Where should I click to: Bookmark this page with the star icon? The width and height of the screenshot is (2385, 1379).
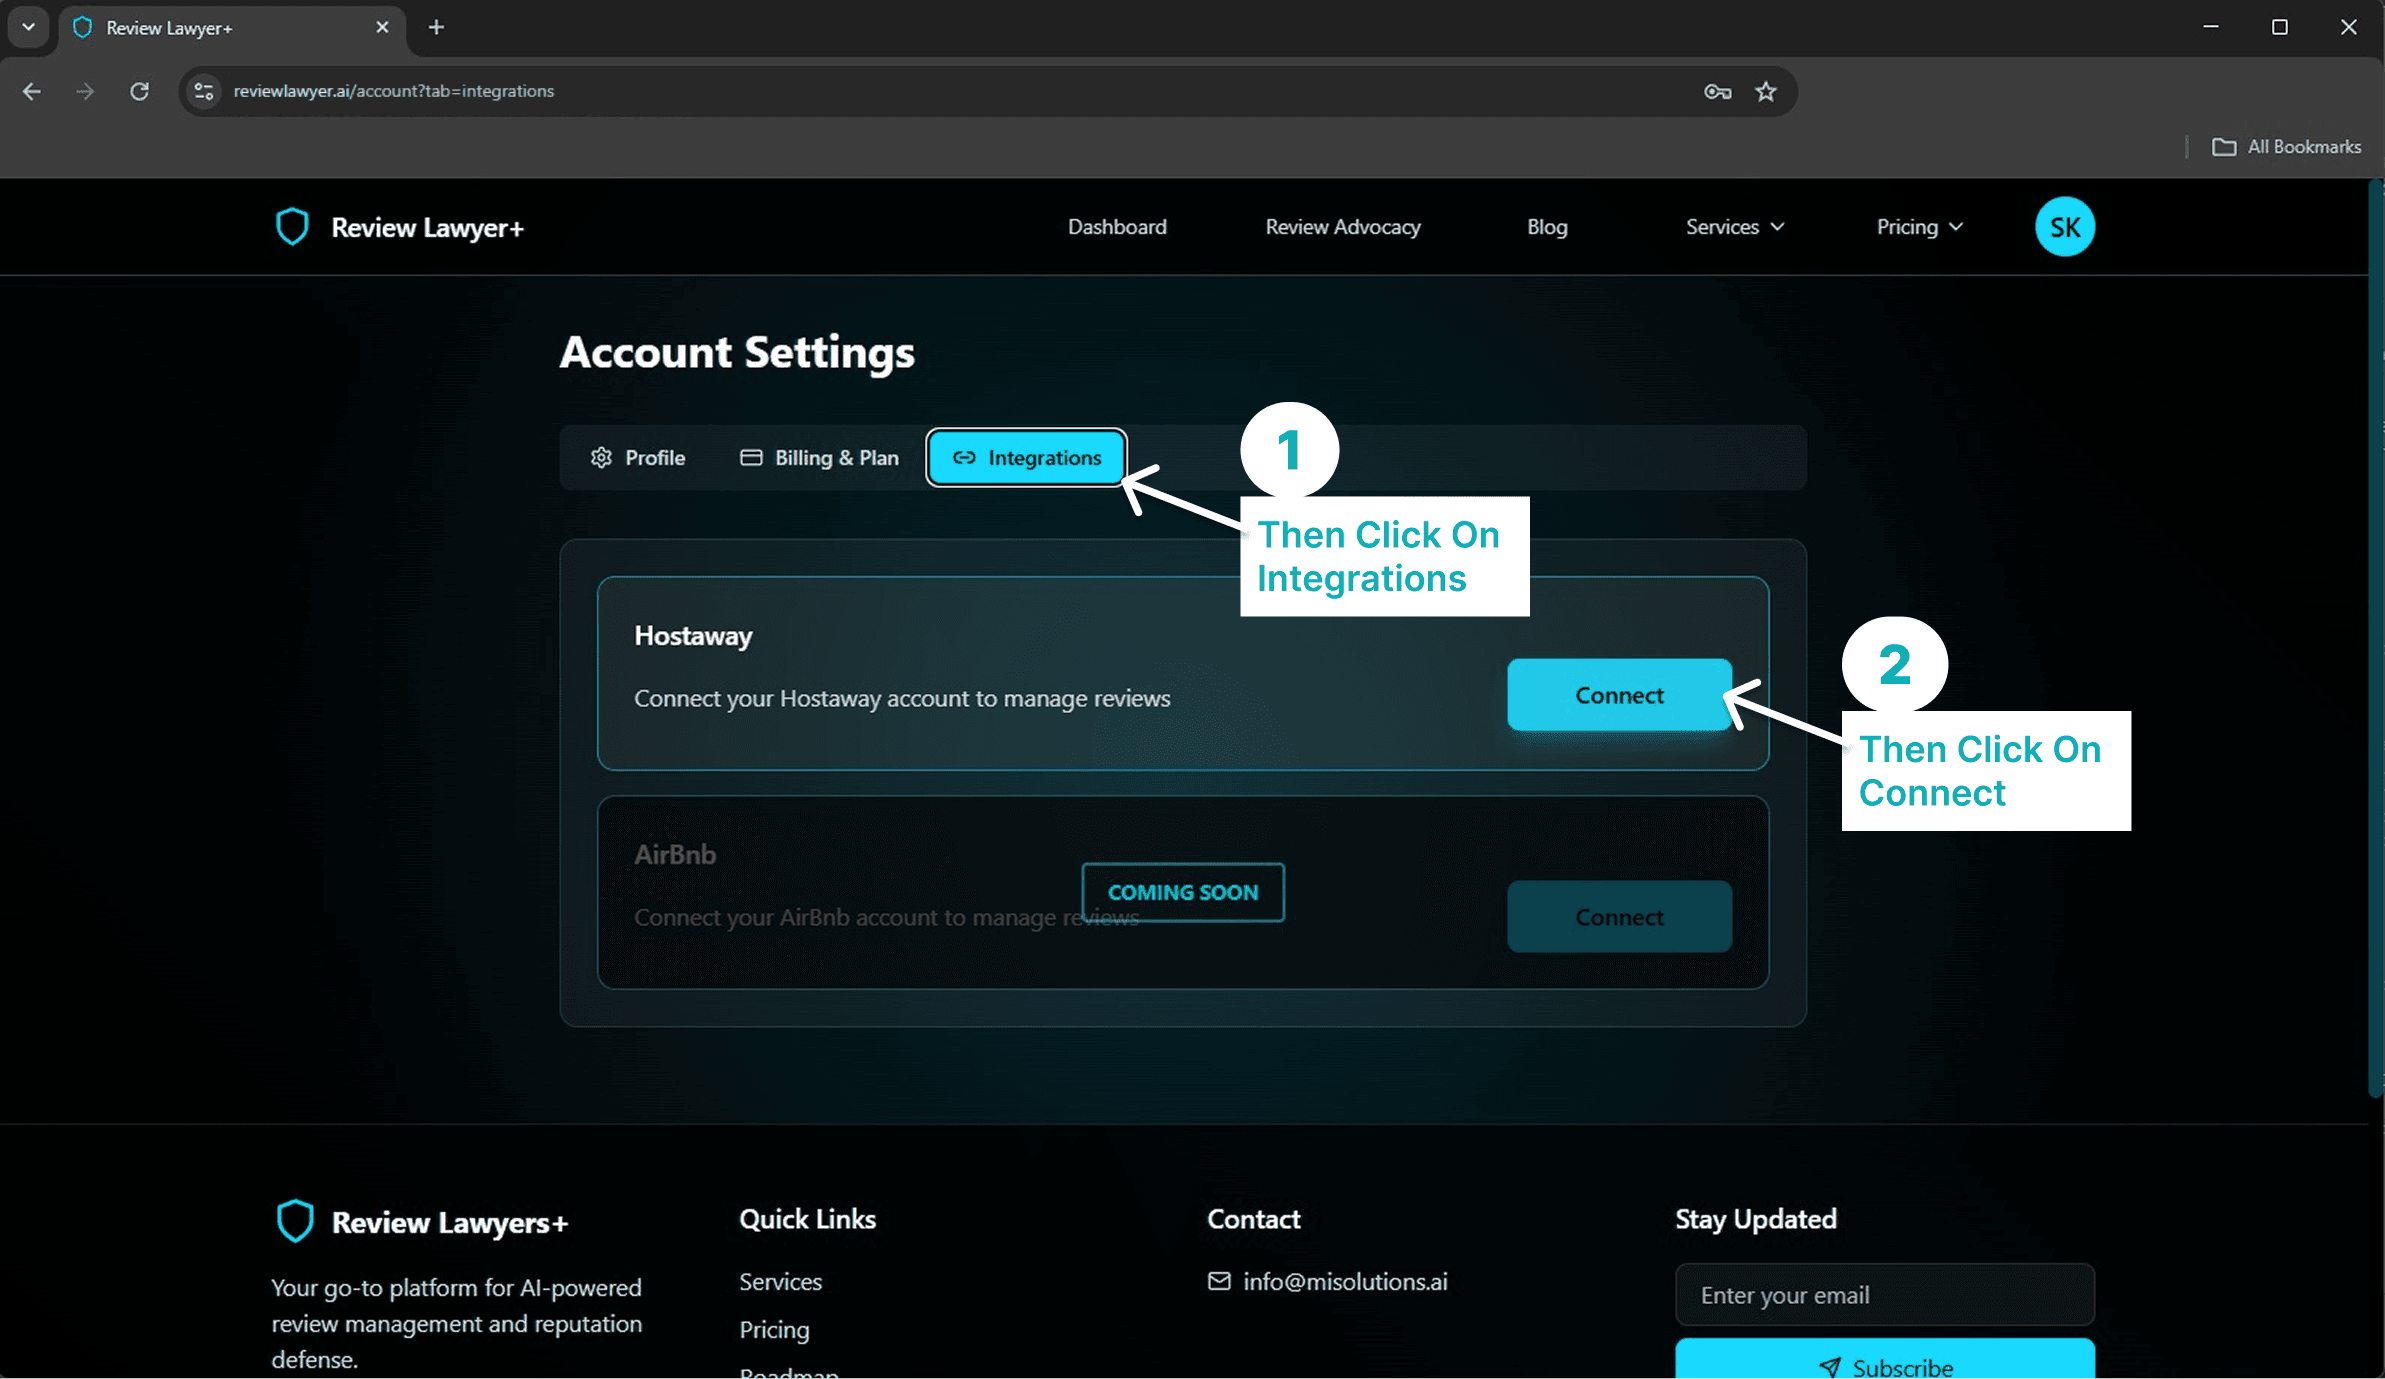click(1766, 91)
